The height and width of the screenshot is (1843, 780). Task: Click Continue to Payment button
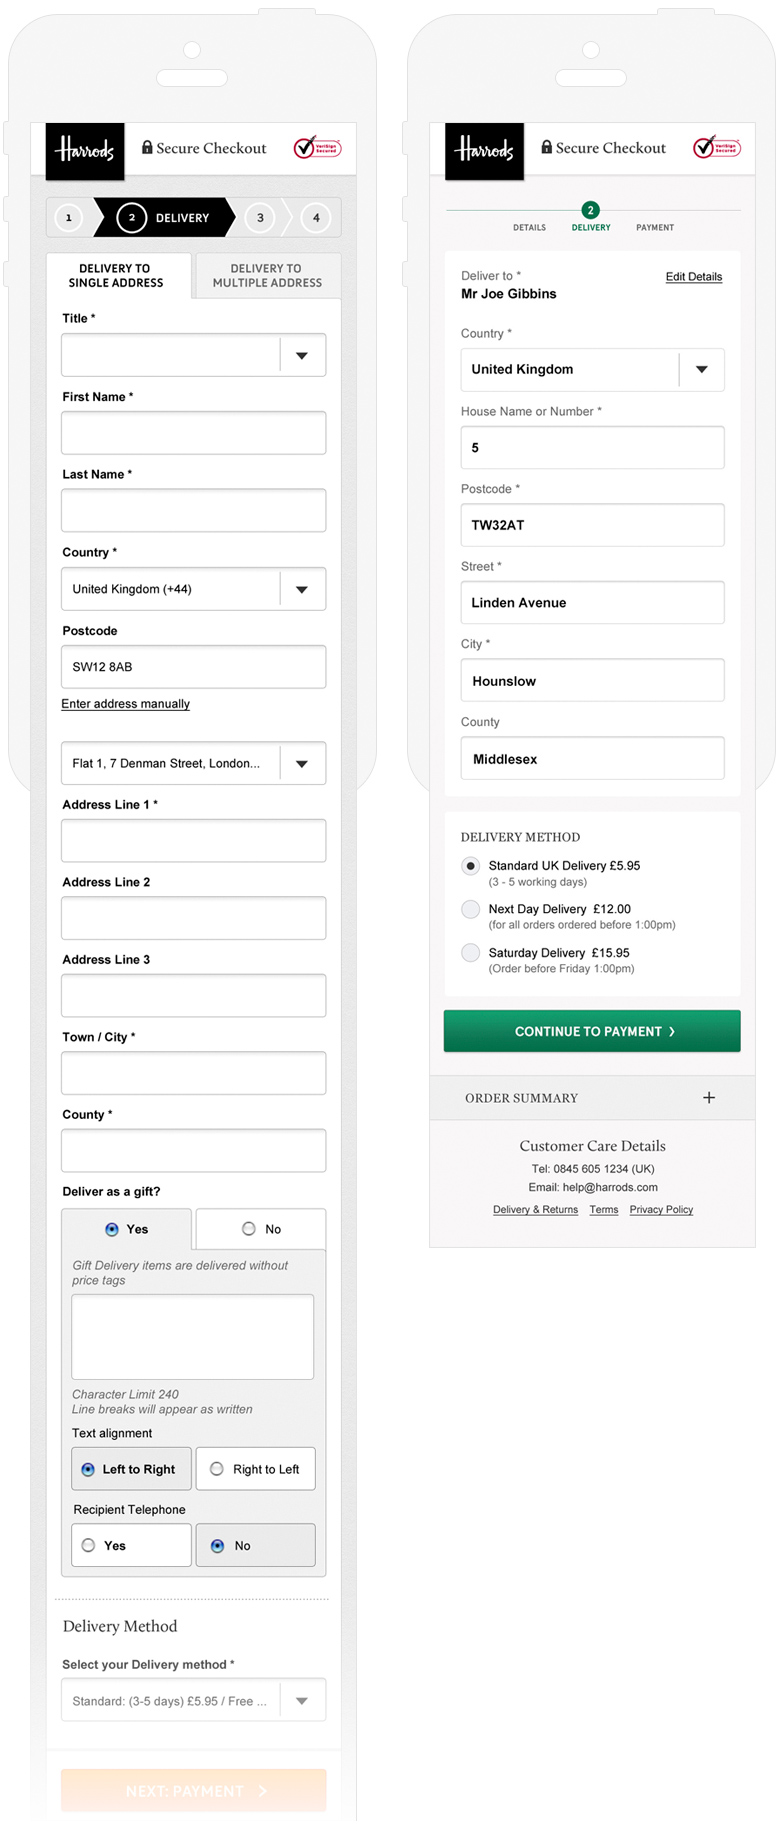[x=592, y=1031]
